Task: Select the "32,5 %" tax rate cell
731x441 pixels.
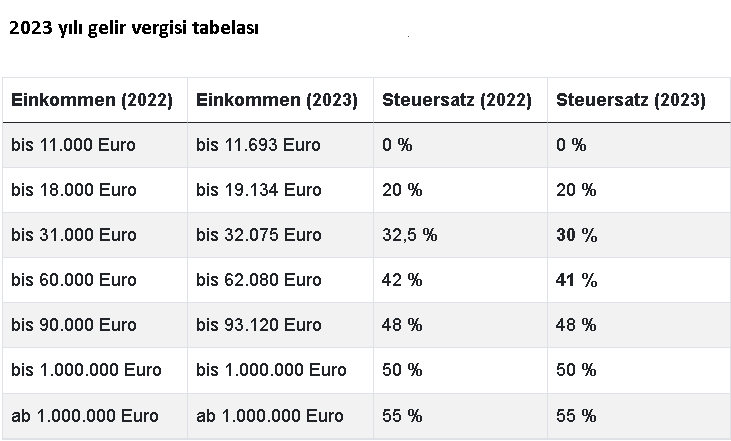Action: pyautogui.click(x=409, y=235)
